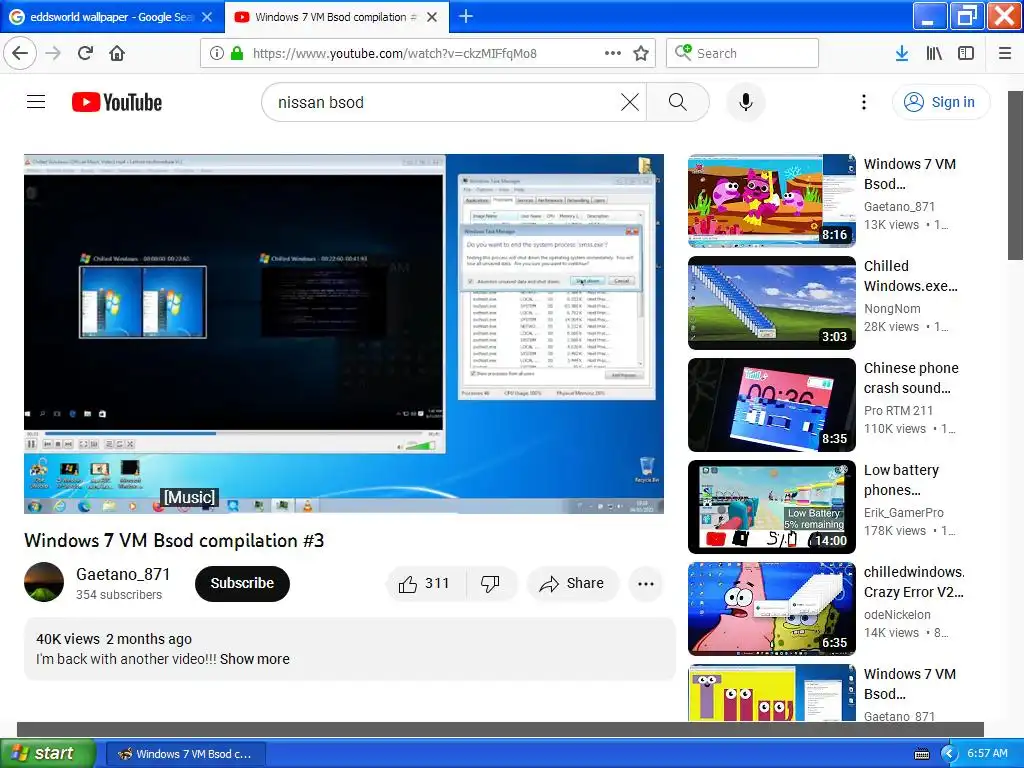
Task: Go to YouTube home via logo
Action: coord(117,102)
